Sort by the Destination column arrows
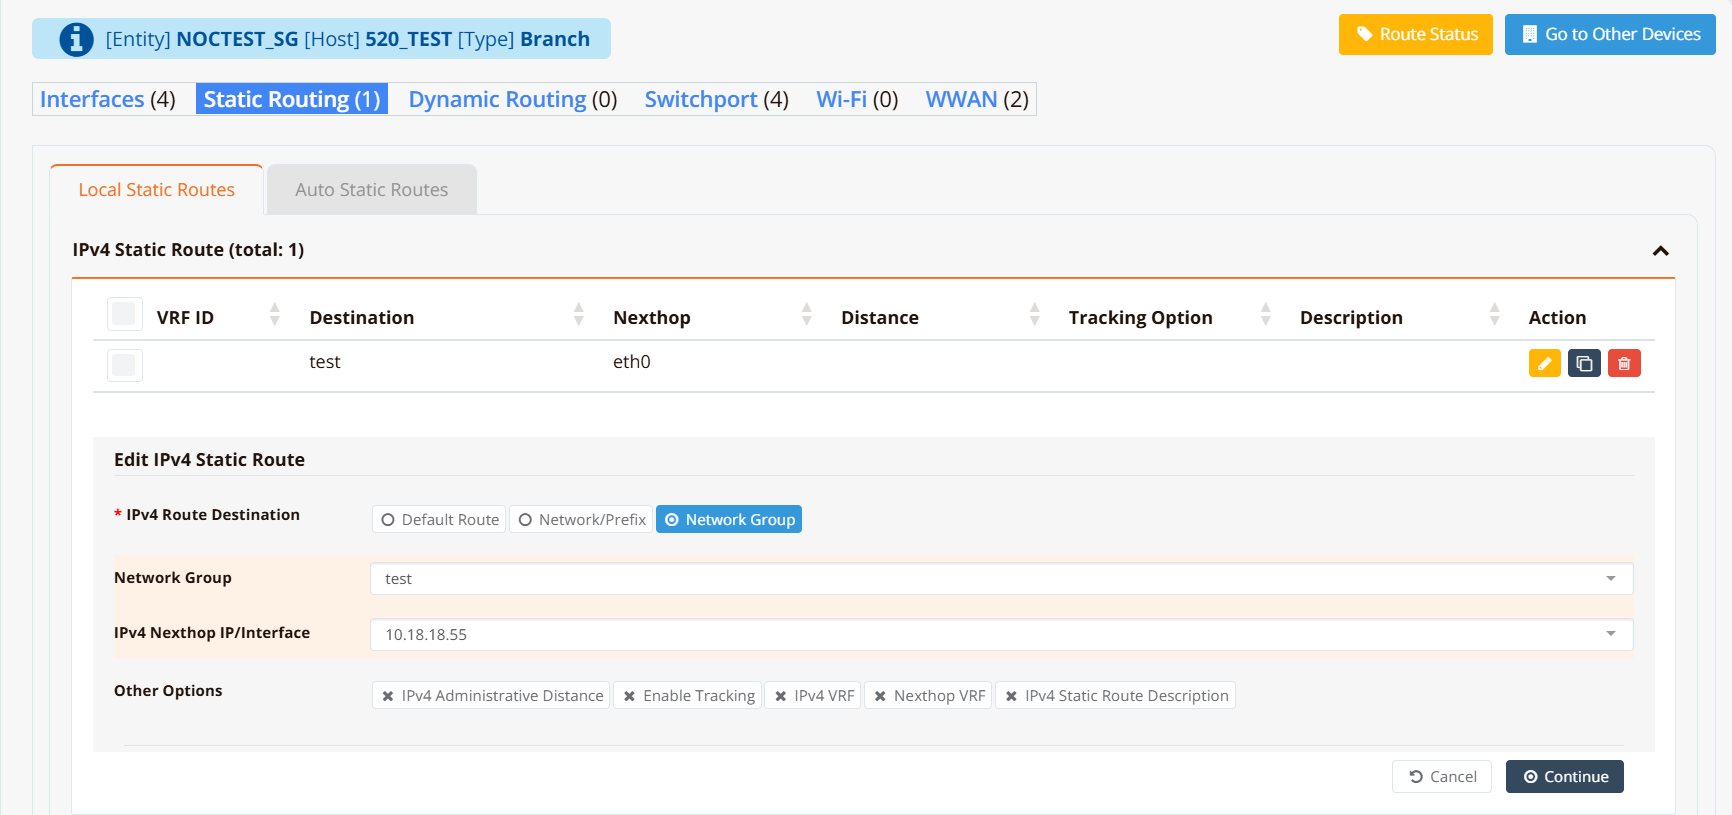 click(x=578, y=315)
